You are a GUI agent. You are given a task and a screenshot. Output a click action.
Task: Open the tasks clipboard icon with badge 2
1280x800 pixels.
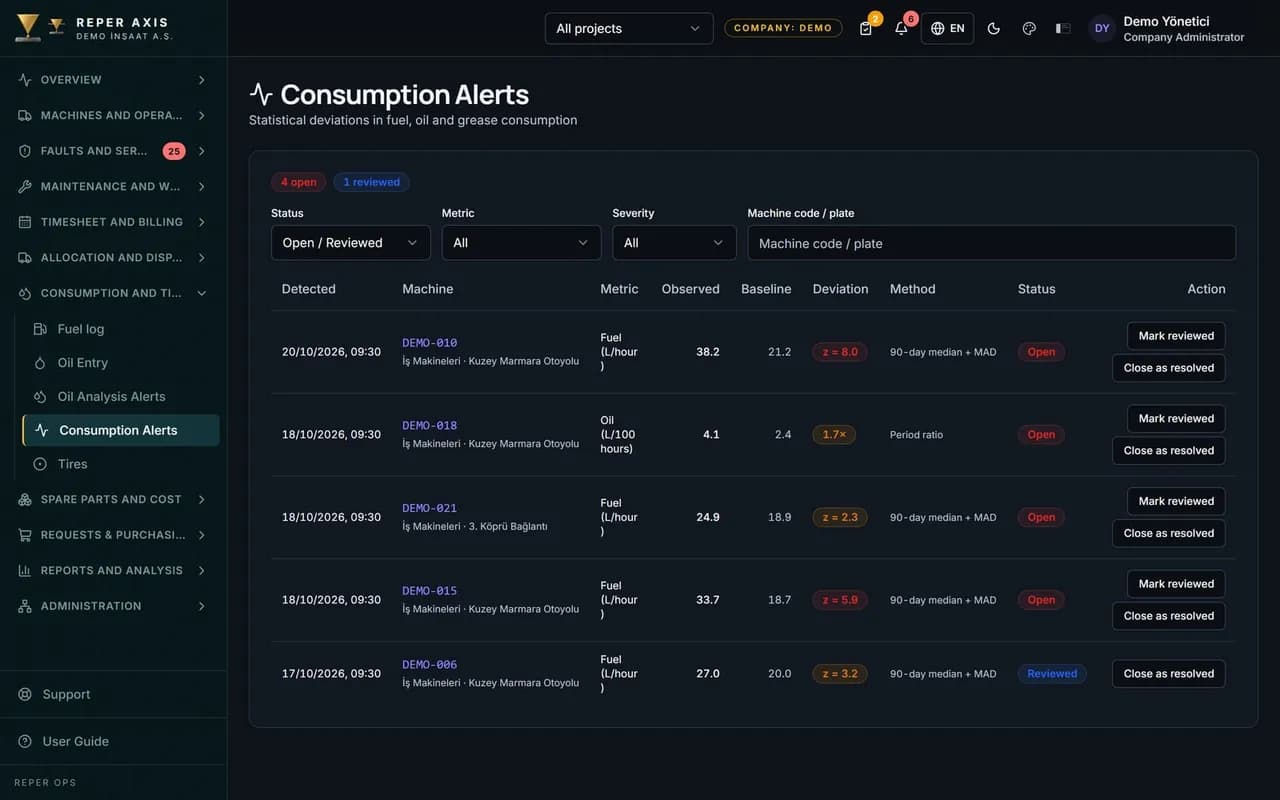tap(866, 28)
